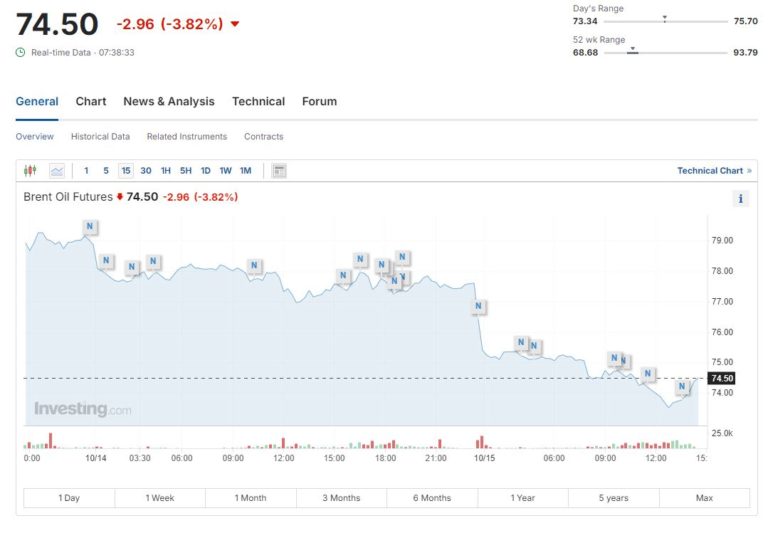
Task: Click the news panel icon in chart toolbar
Action: 279,171
